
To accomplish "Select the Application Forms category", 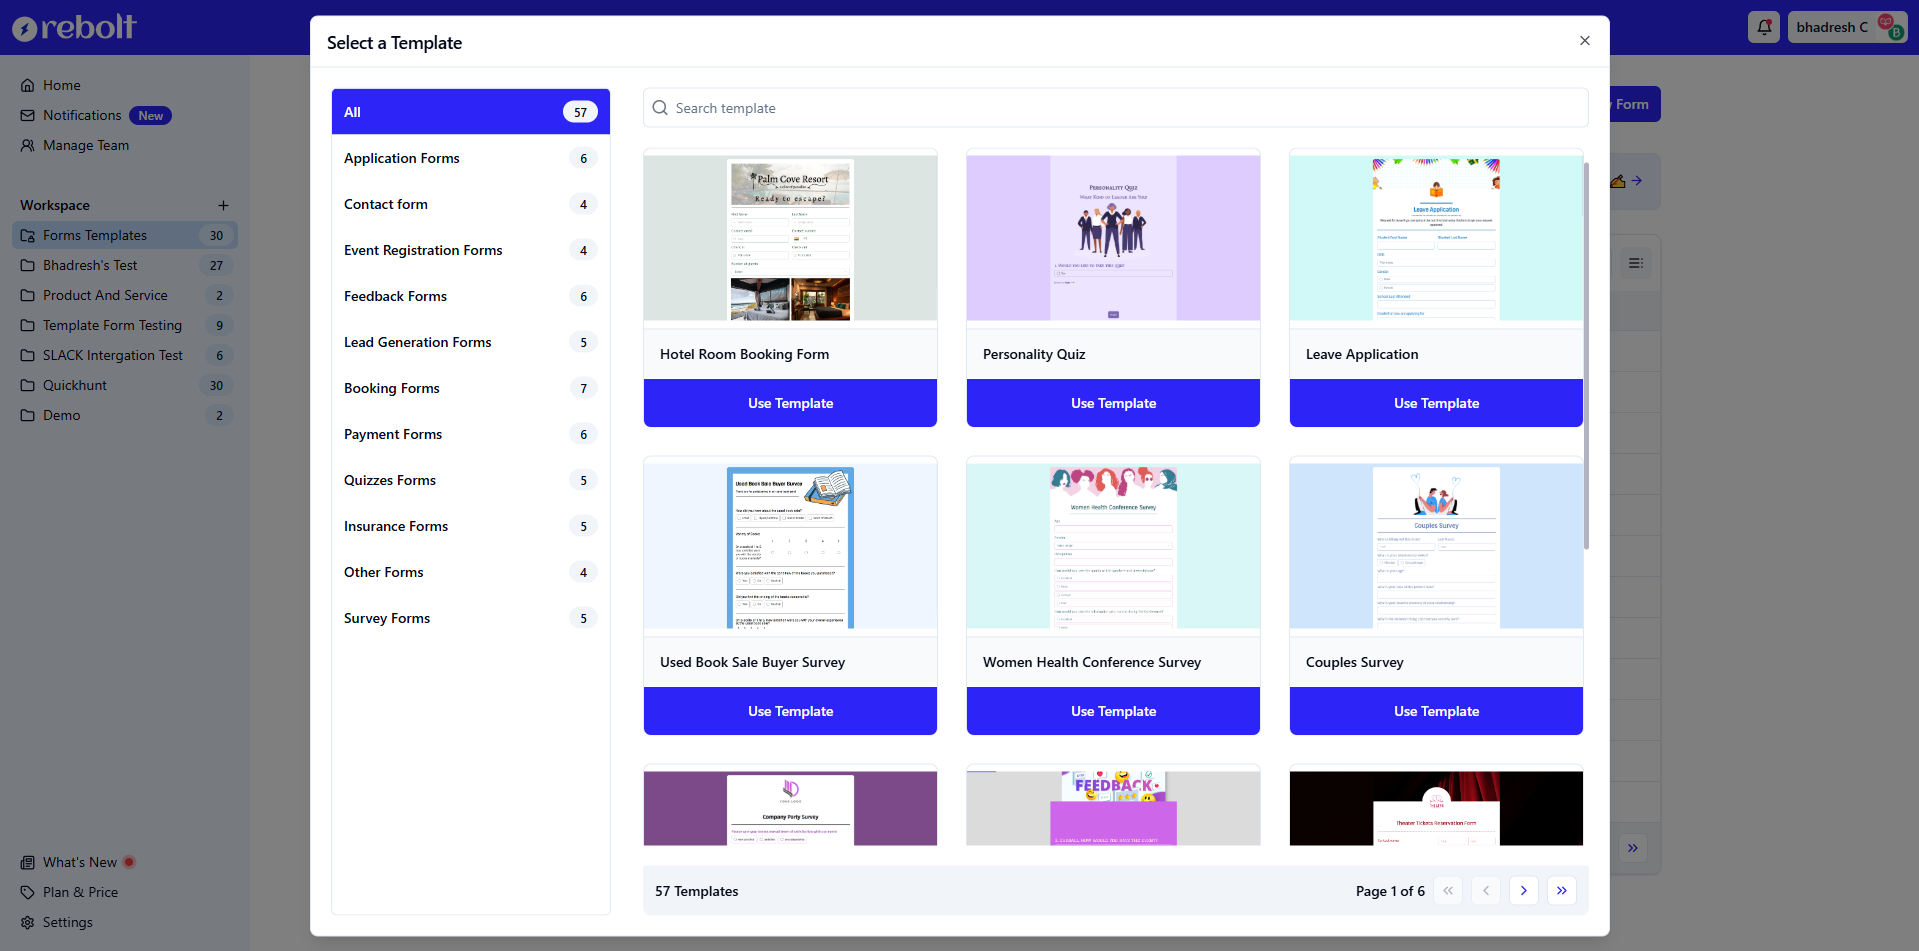I will click(x=471, y=158).
